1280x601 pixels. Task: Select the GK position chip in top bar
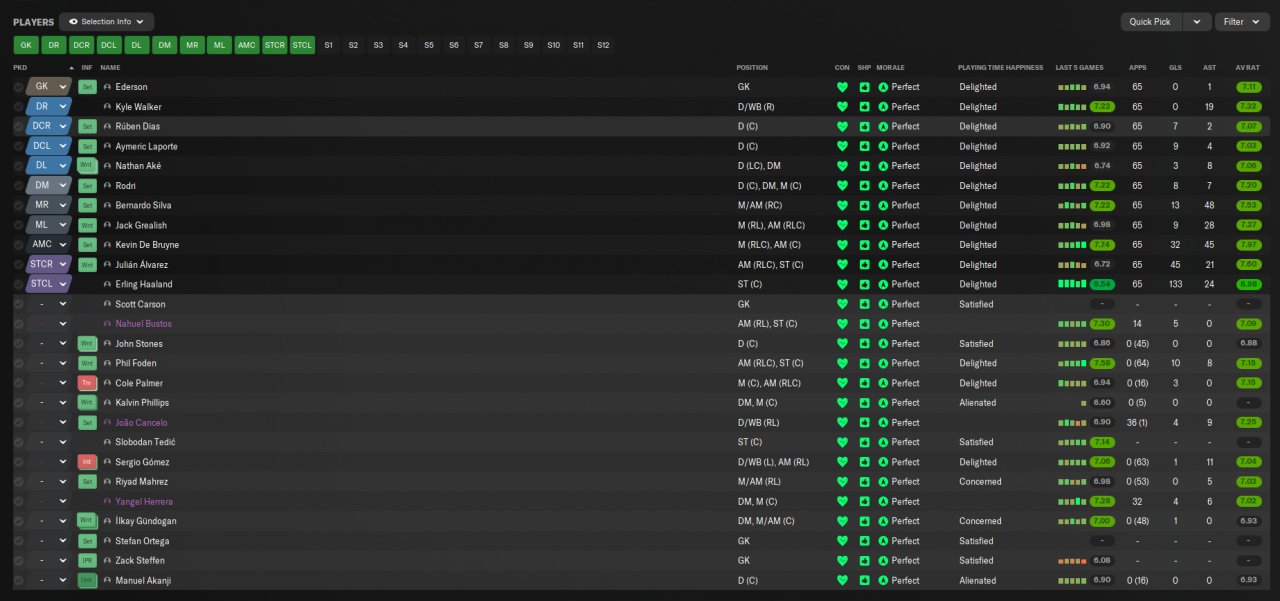26,45
